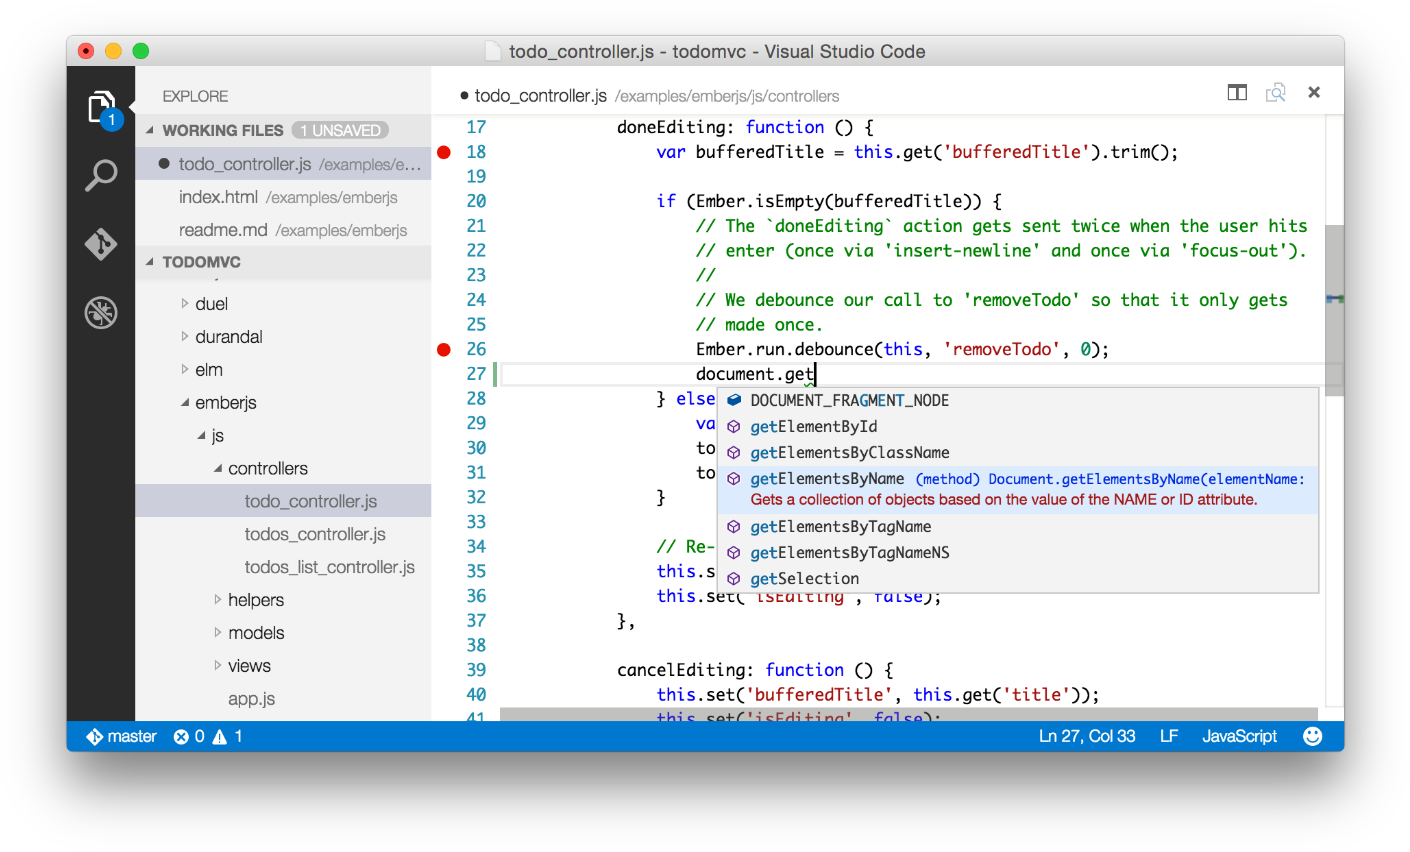Image resolution: width=1410 pixels, height=852 pixels.
Task: Collapse the TODOMVC section
Action: click(x=150, y=262)
